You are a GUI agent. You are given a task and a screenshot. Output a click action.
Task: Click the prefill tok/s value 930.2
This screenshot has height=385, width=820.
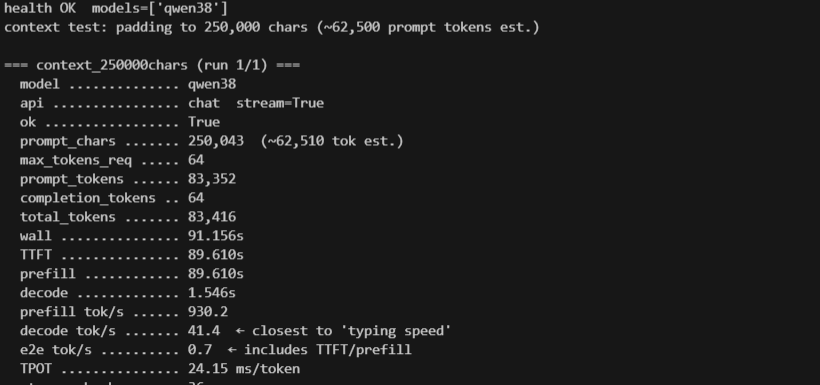(208, 312)
